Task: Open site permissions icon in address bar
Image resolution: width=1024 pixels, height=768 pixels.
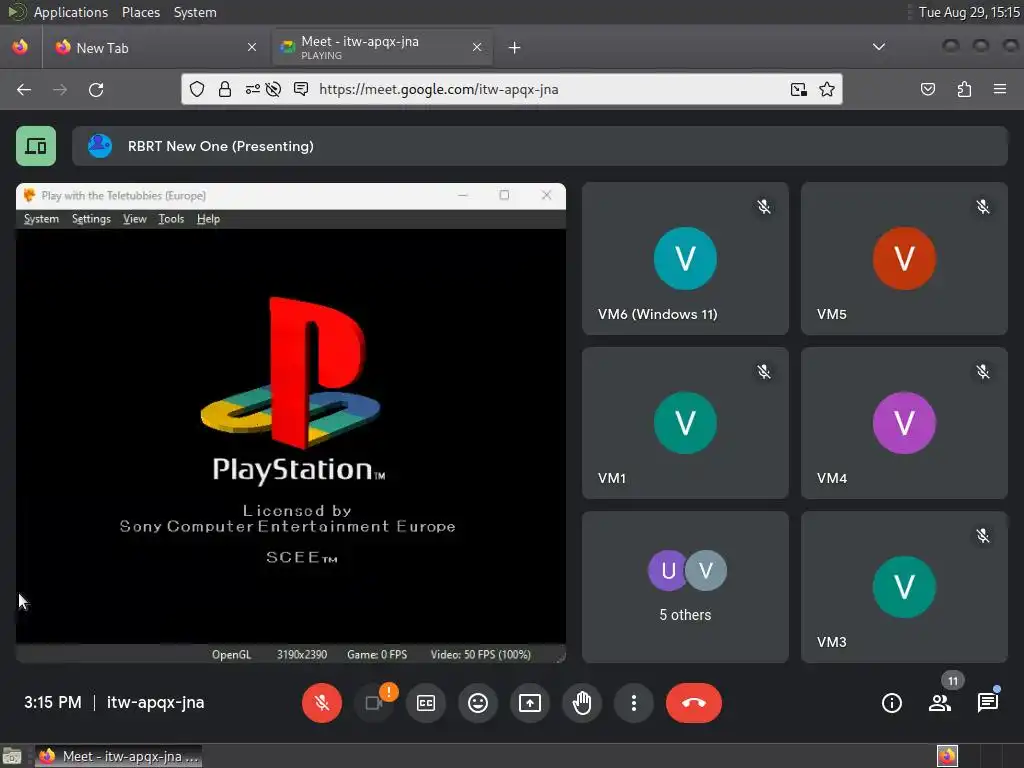Action: (x=253, y=89)
